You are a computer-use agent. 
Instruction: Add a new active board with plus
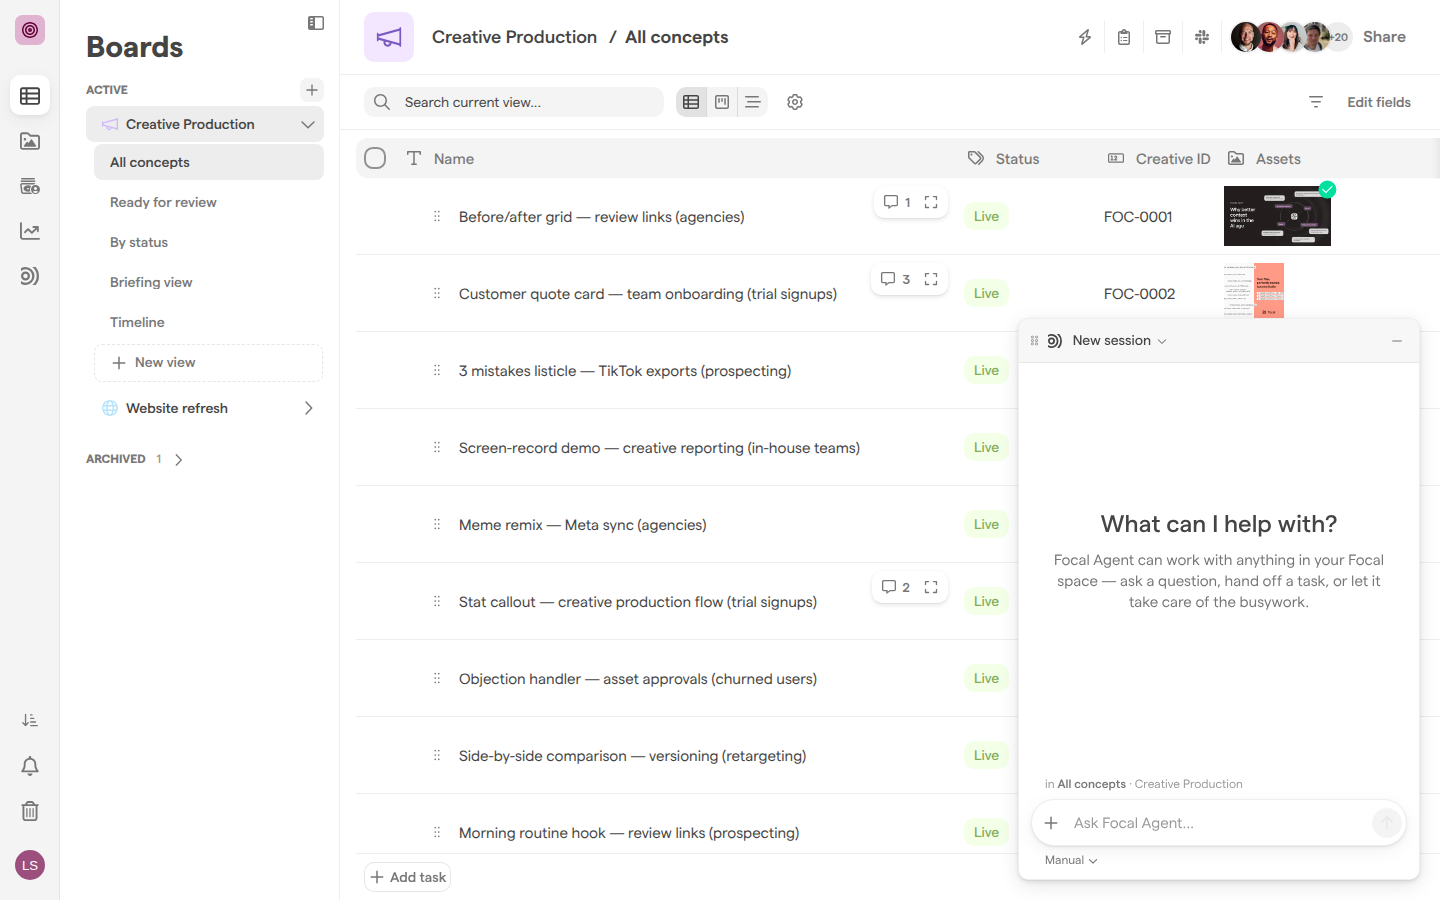coord(312,90)
